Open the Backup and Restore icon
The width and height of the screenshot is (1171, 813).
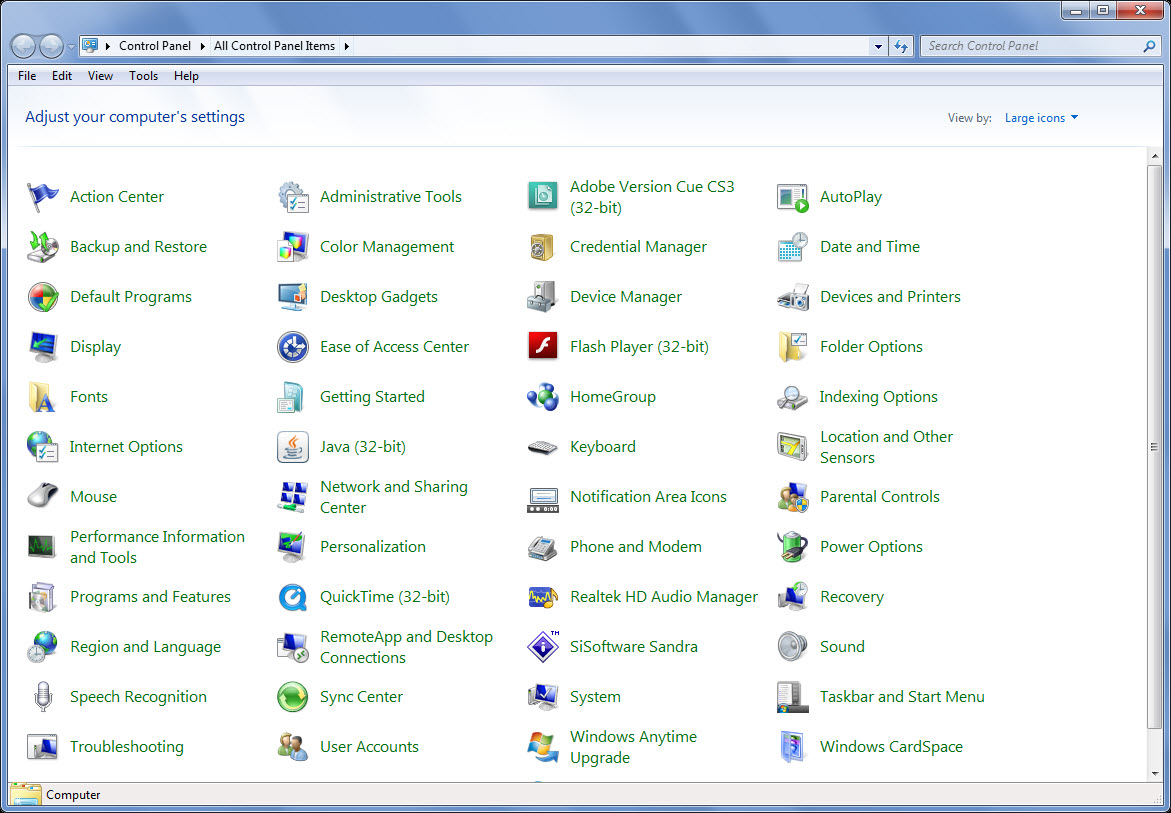43,247
